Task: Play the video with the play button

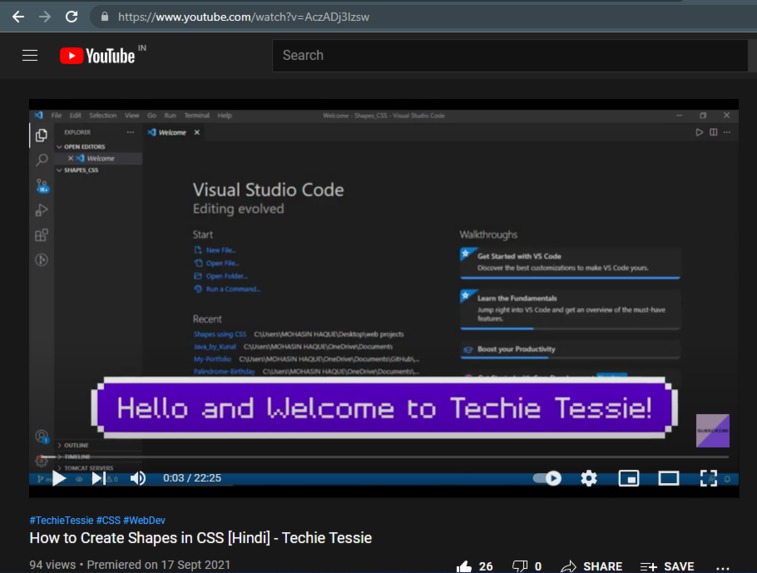Action: (59, 478)
